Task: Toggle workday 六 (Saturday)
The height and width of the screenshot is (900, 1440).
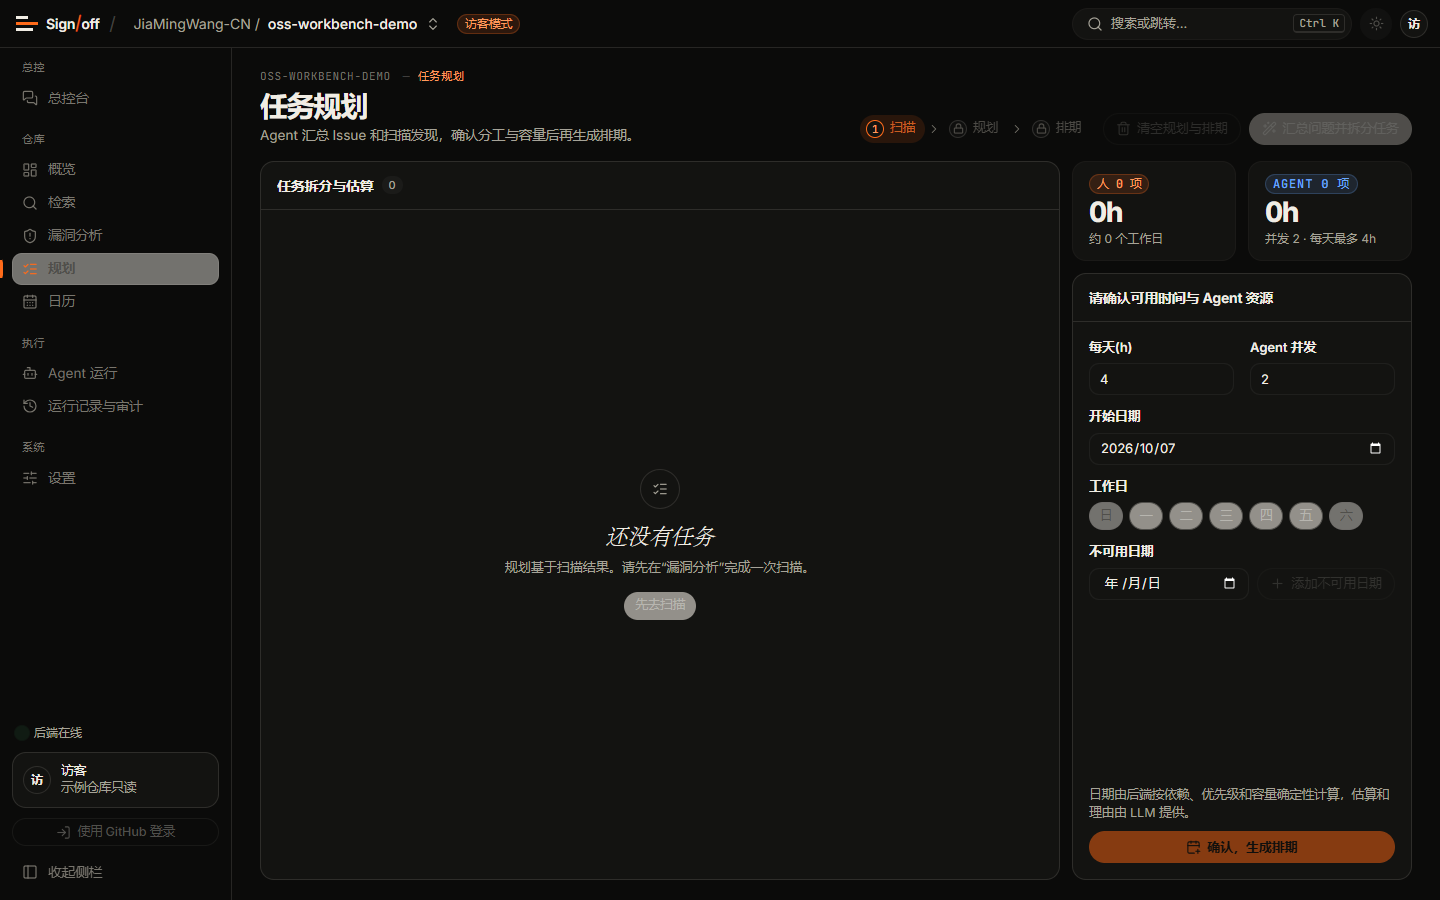Action: [x=1346, y=516]
